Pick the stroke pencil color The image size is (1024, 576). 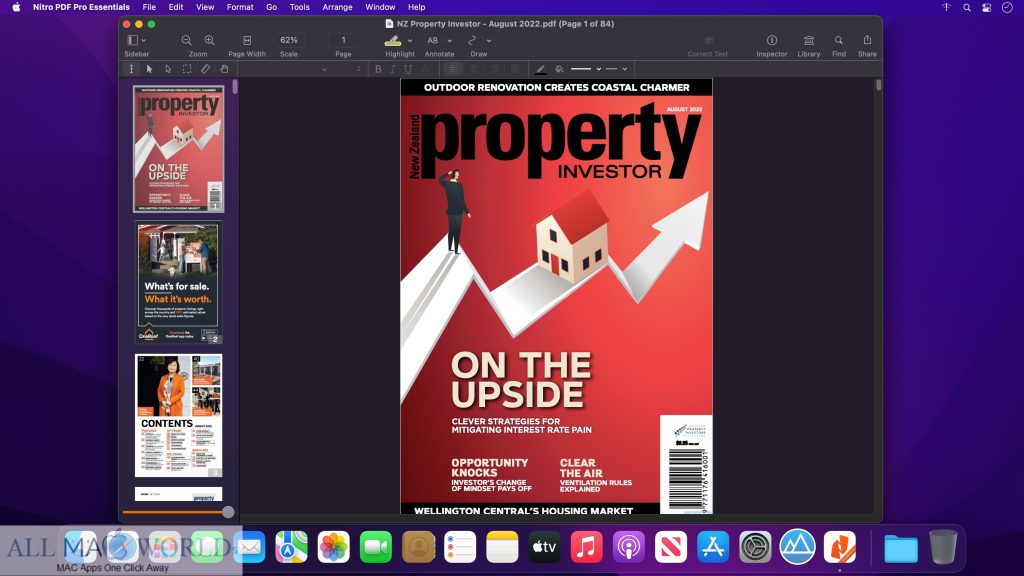tap(541, 69)
